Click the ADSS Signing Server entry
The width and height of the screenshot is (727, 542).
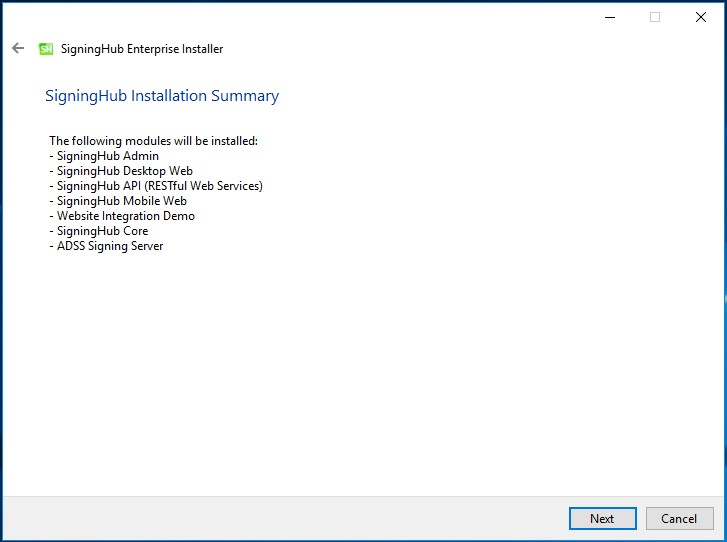(106, 246)
